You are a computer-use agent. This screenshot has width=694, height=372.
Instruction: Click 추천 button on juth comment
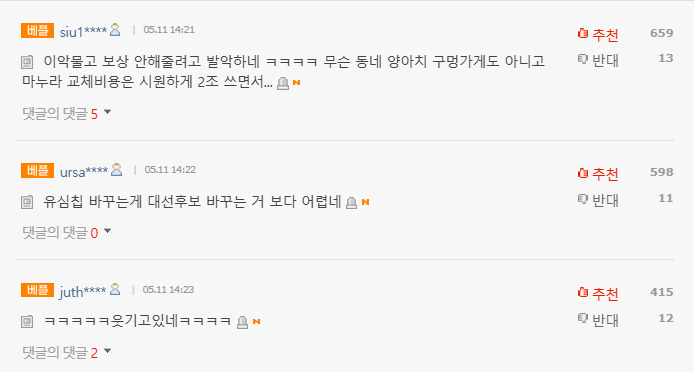pos(598,293)
